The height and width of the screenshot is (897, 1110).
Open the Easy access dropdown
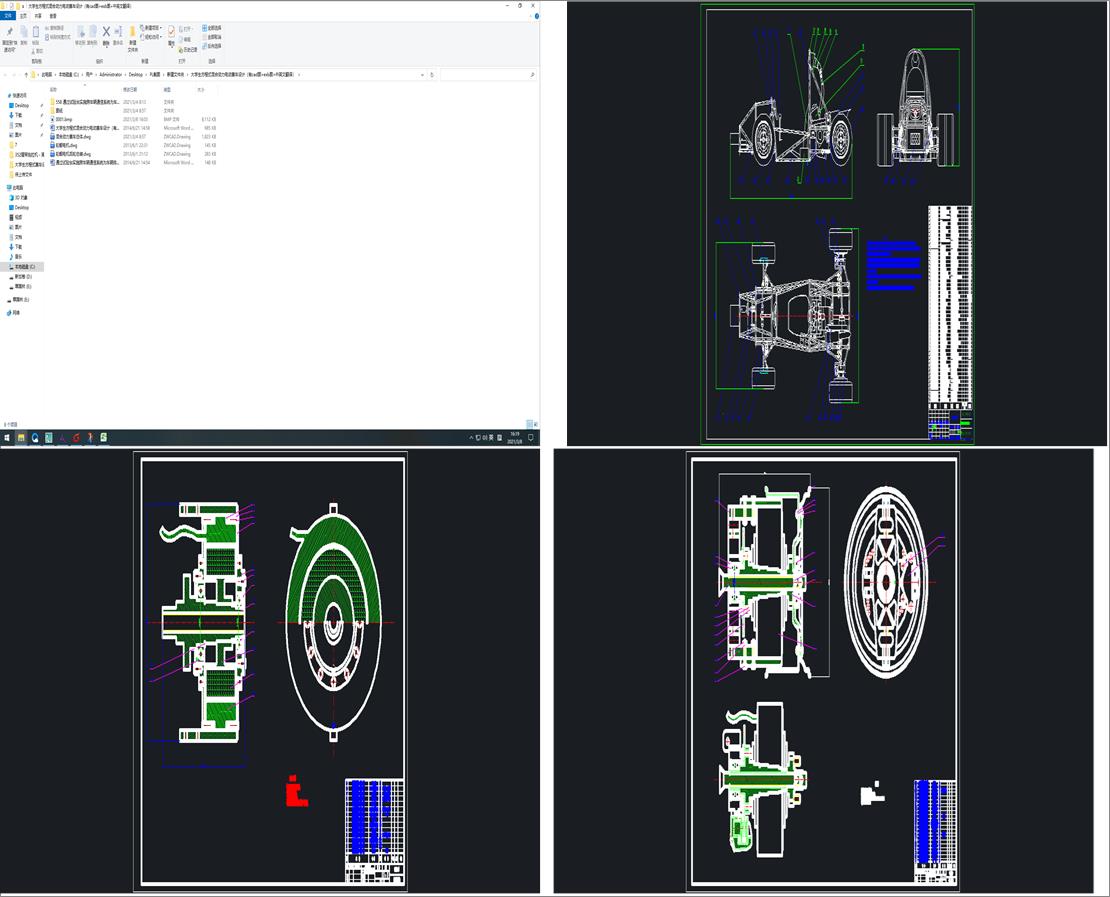tap(151, 37)
